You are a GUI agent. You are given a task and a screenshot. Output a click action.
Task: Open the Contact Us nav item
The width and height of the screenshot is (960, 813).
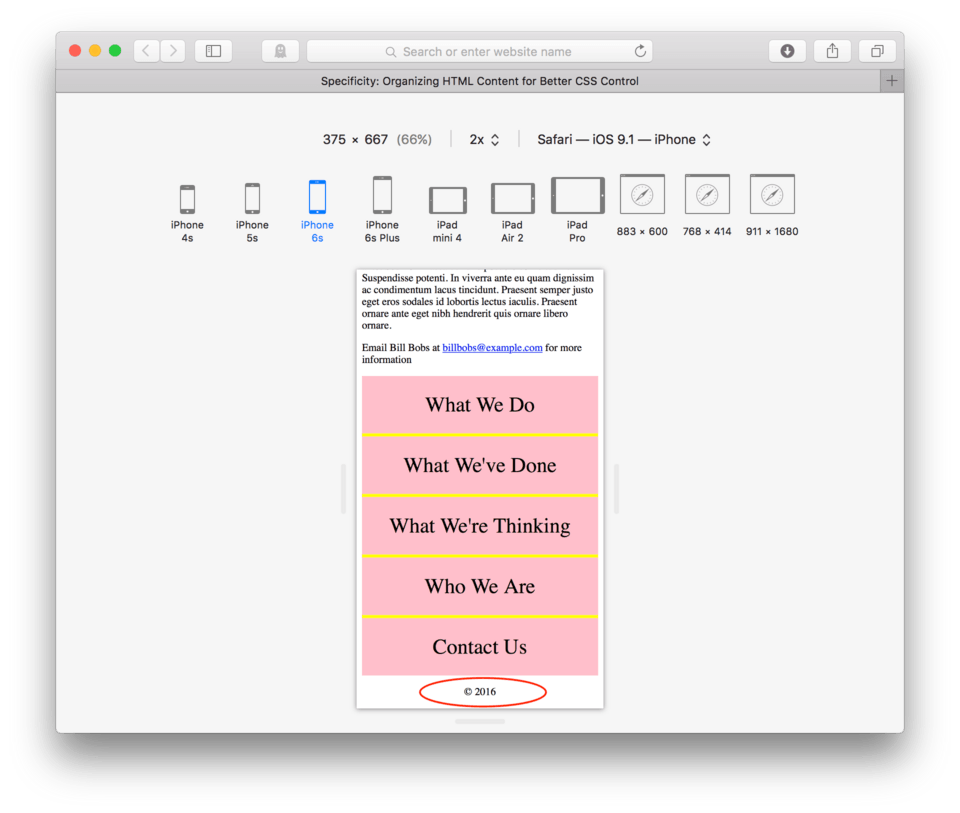click(x=480, y=647)
